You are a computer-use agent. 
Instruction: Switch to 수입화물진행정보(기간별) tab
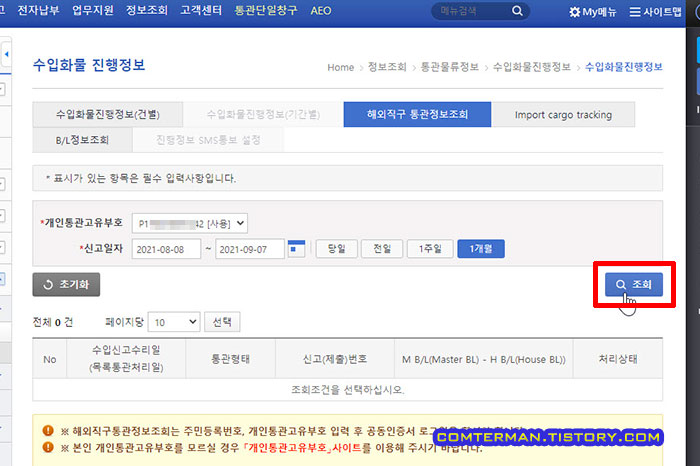point(263,114)
